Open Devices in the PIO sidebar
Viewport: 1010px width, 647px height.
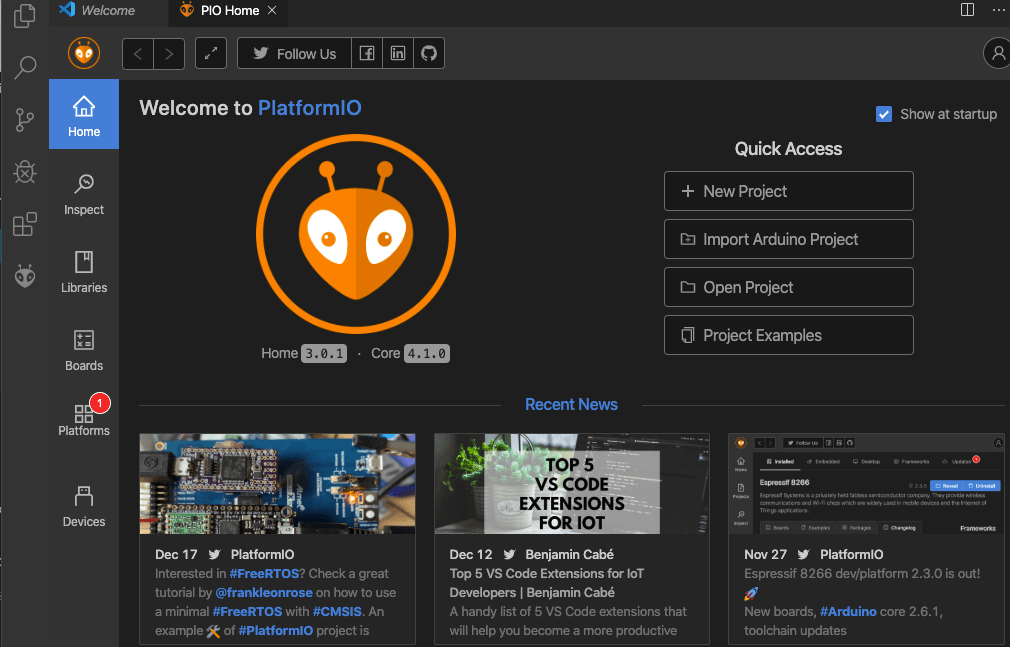84,506
